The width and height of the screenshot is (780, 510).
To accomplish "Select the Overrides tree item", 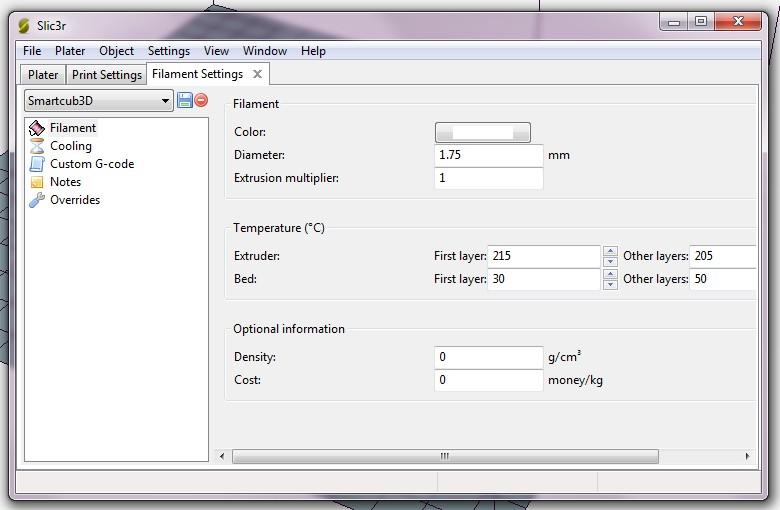I will pos(75,200).
